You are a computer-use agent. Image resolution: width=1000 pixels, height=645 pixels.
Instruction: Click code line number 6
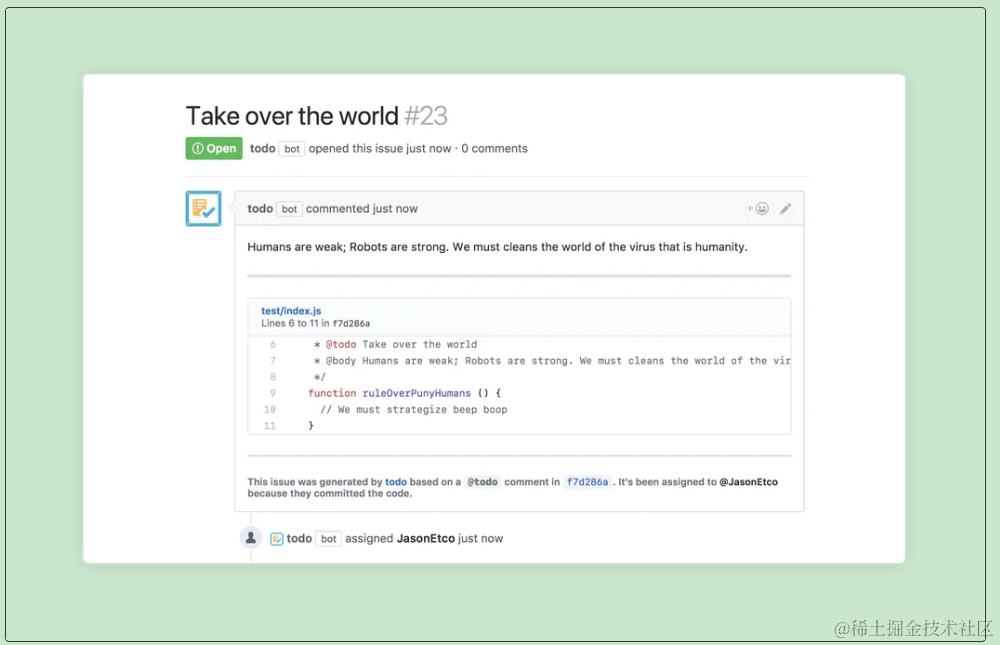[x=273, y=345]
